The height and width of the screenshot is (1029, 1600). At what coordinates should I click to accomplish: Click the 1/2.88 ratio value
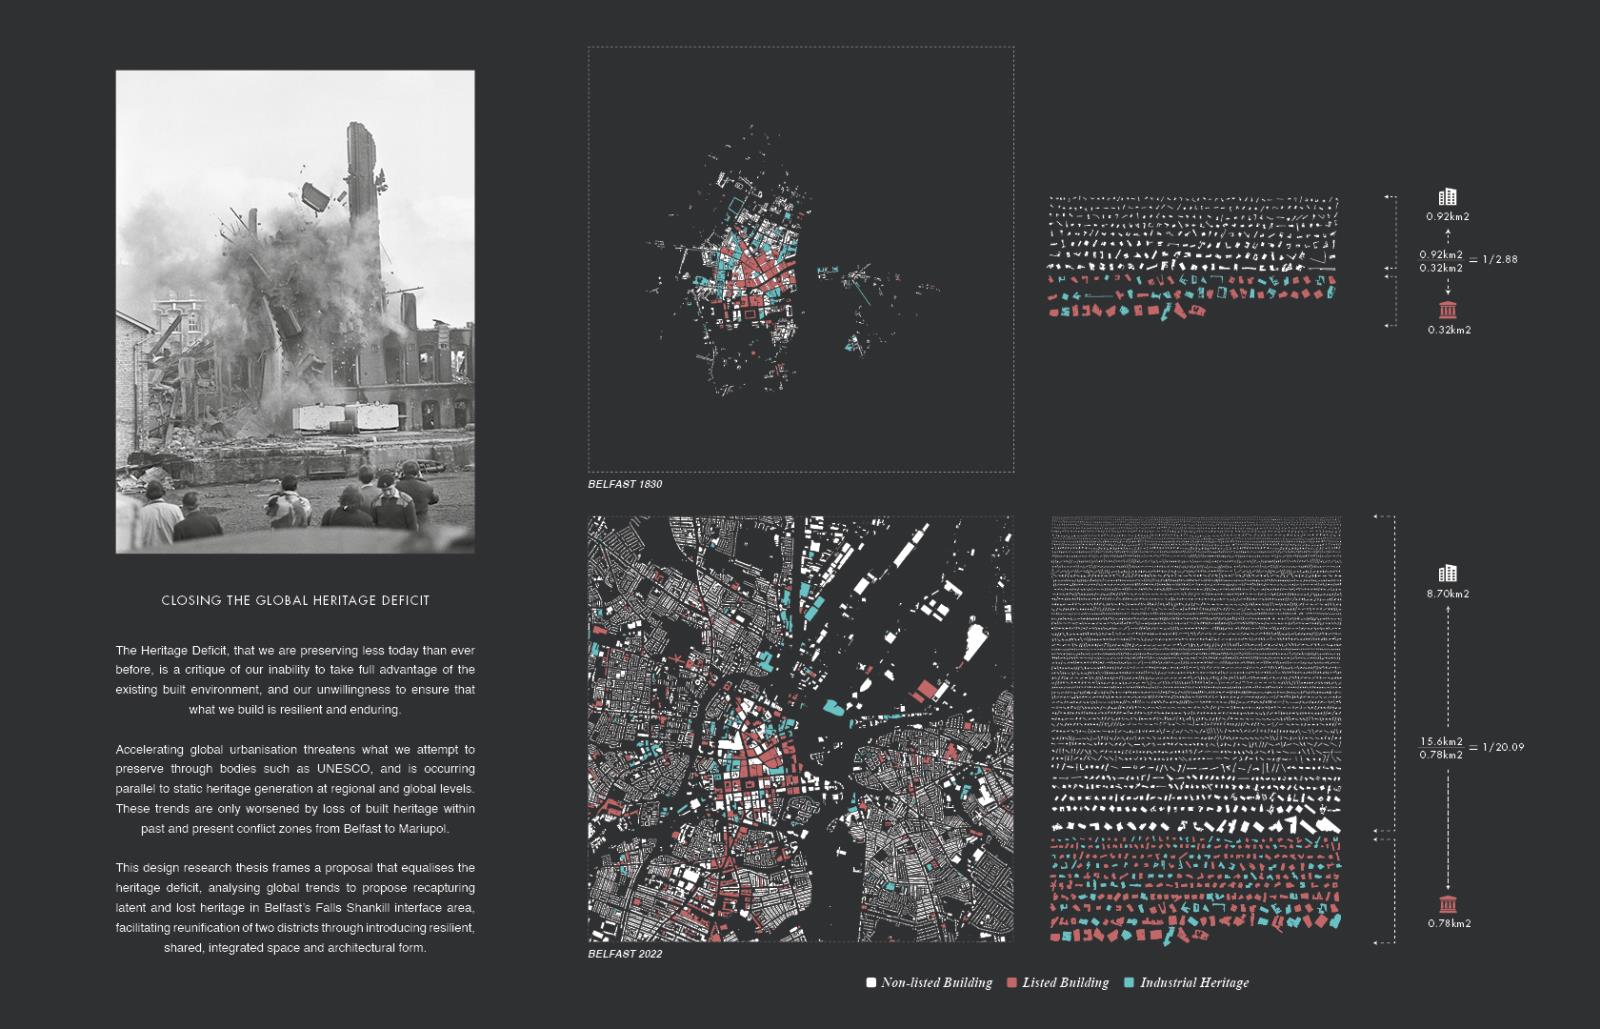(1500, 259)
